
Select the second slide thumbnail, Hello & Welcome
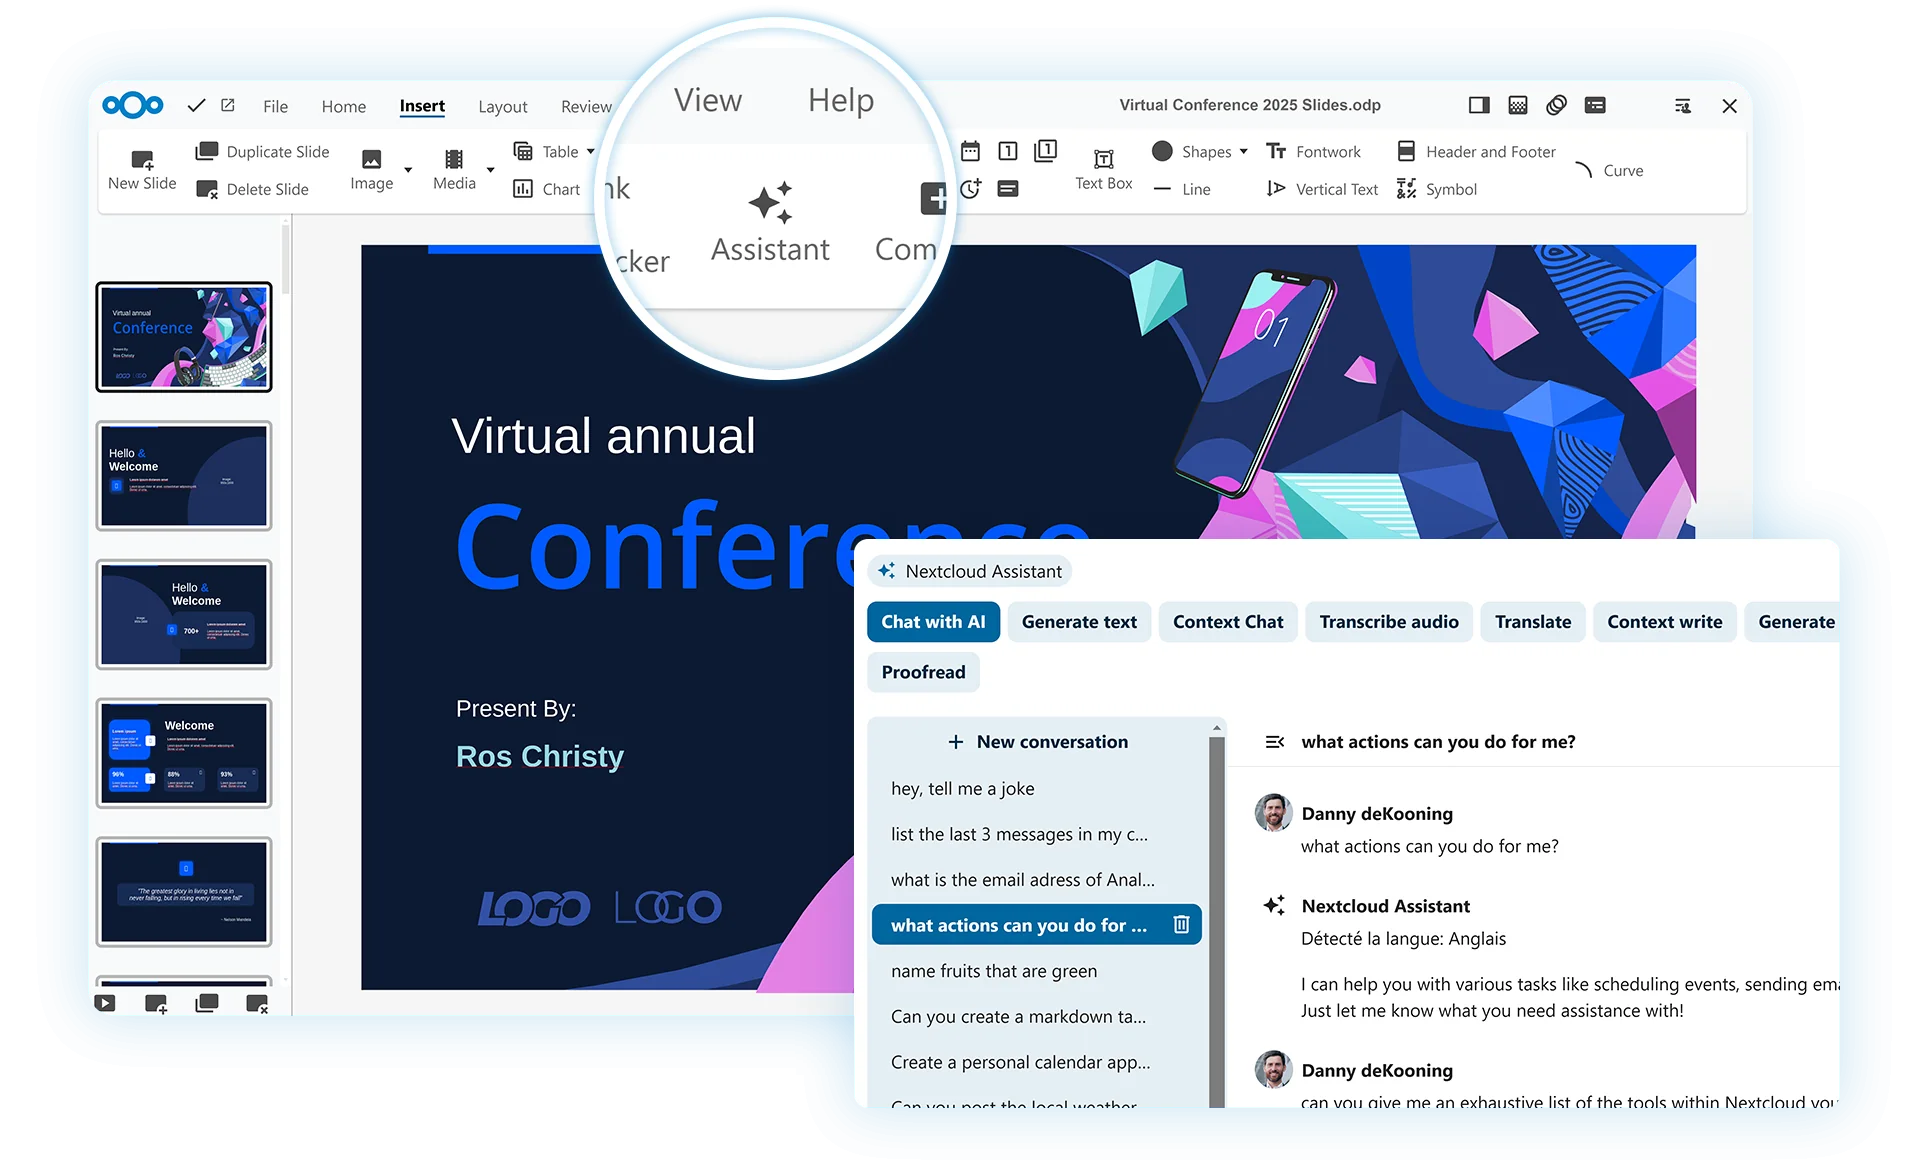click(184, 475)
